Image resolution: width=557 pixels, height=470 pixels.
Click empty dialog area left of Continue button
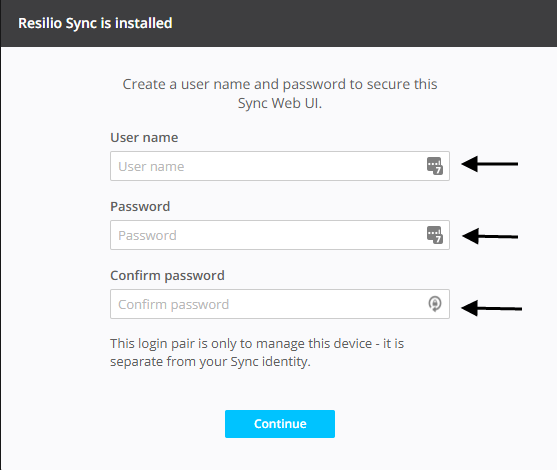pyautogui.click(x=114, y=424)
